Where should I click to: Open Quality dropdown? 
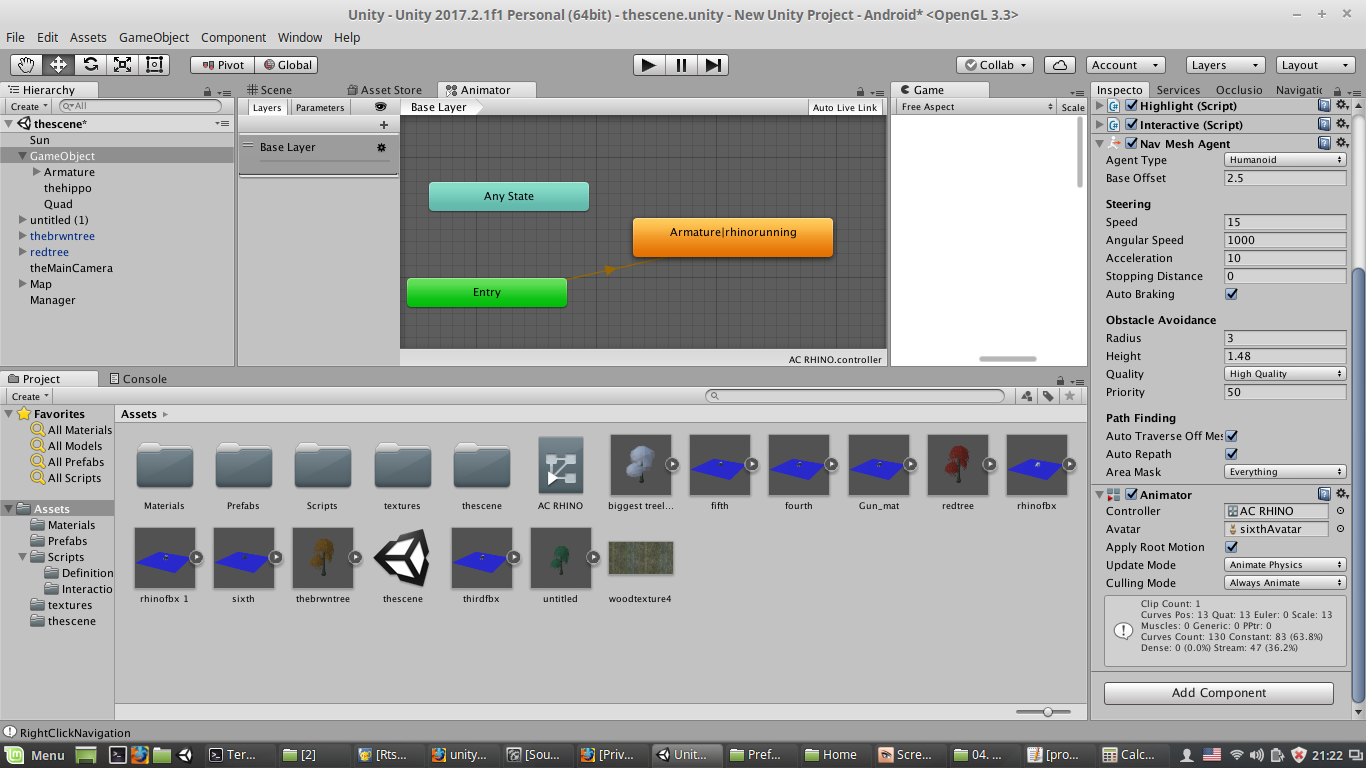click(1286, 374)
